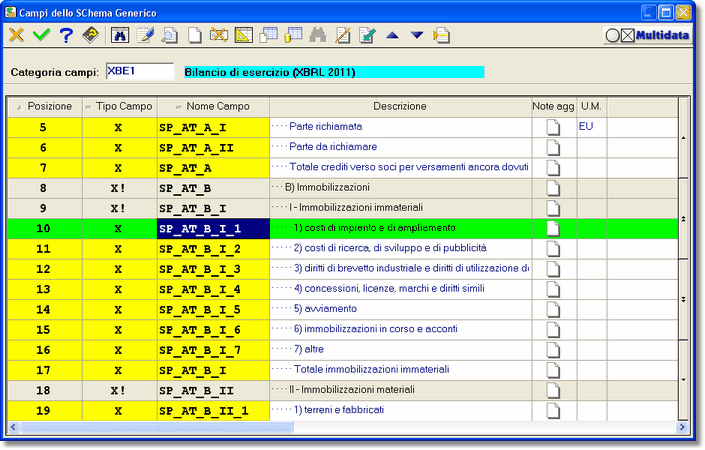Open the note icon for Parte richiamata
The height and width of the screenshot is (450, 705).
click(553, 127)
